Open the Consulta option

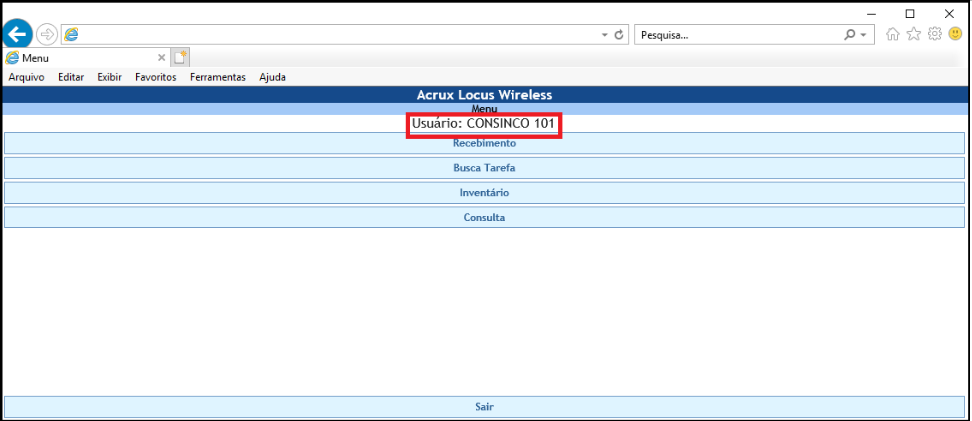click(485, 218)
